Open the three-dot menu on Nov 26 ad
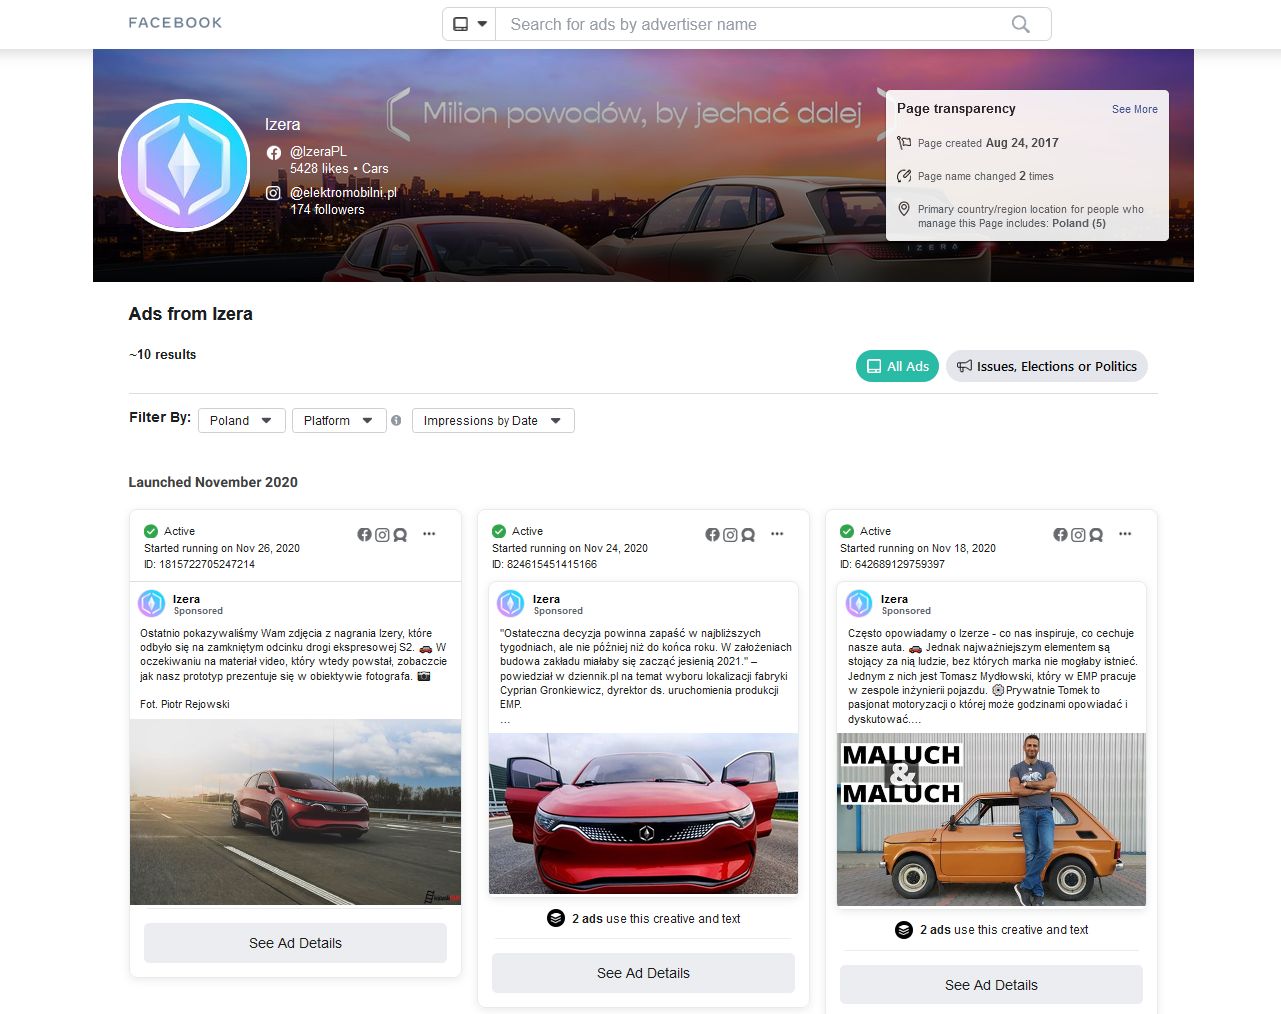 429,534
